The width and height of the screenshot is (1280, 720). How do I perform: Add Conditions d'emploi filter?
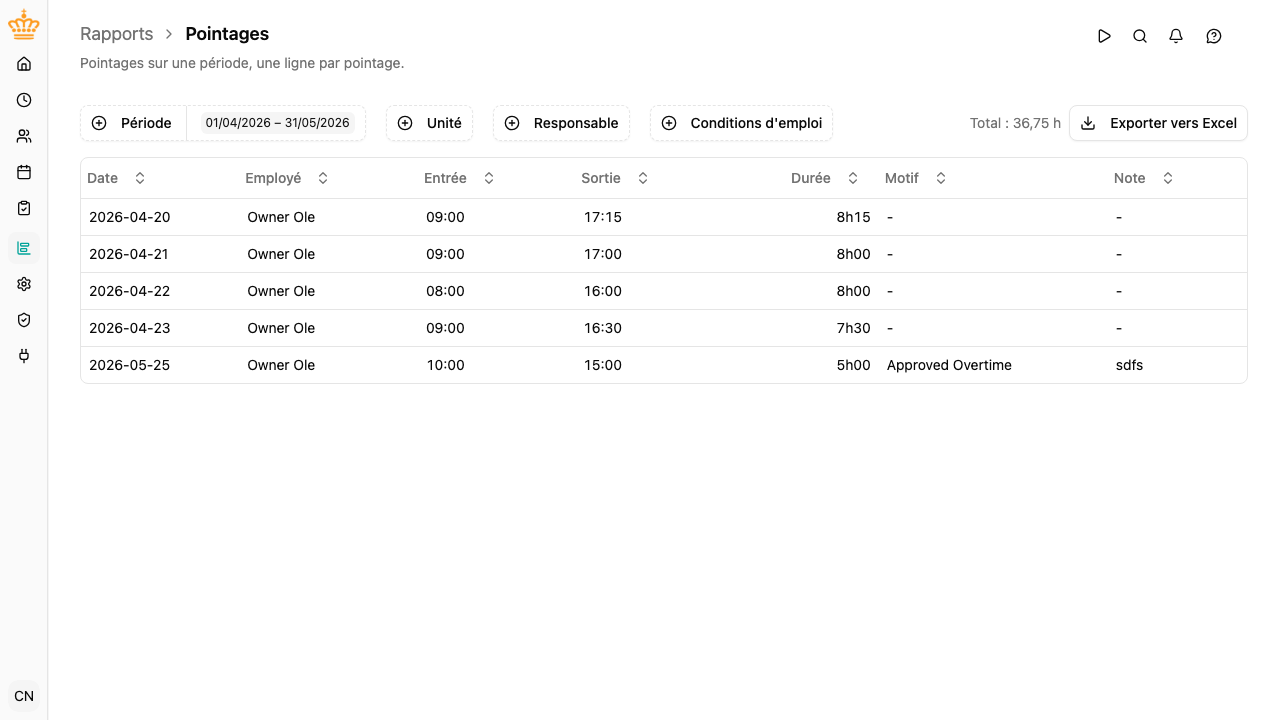pyautogui.click(x=741, y=123)
